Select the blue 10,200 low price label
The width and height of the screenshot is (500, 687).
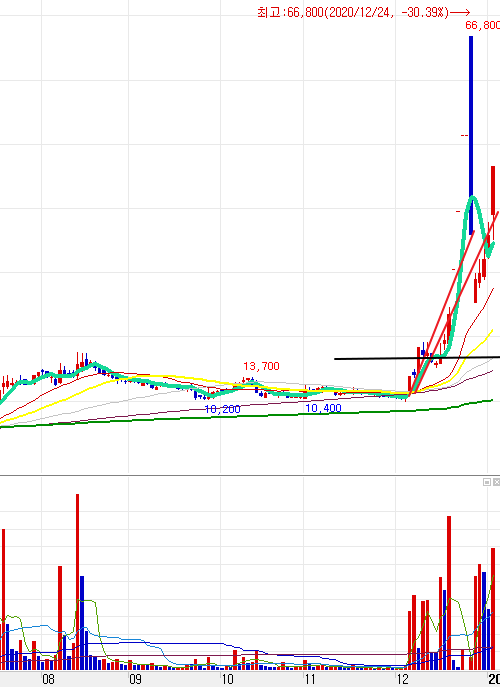click(223, 409)
